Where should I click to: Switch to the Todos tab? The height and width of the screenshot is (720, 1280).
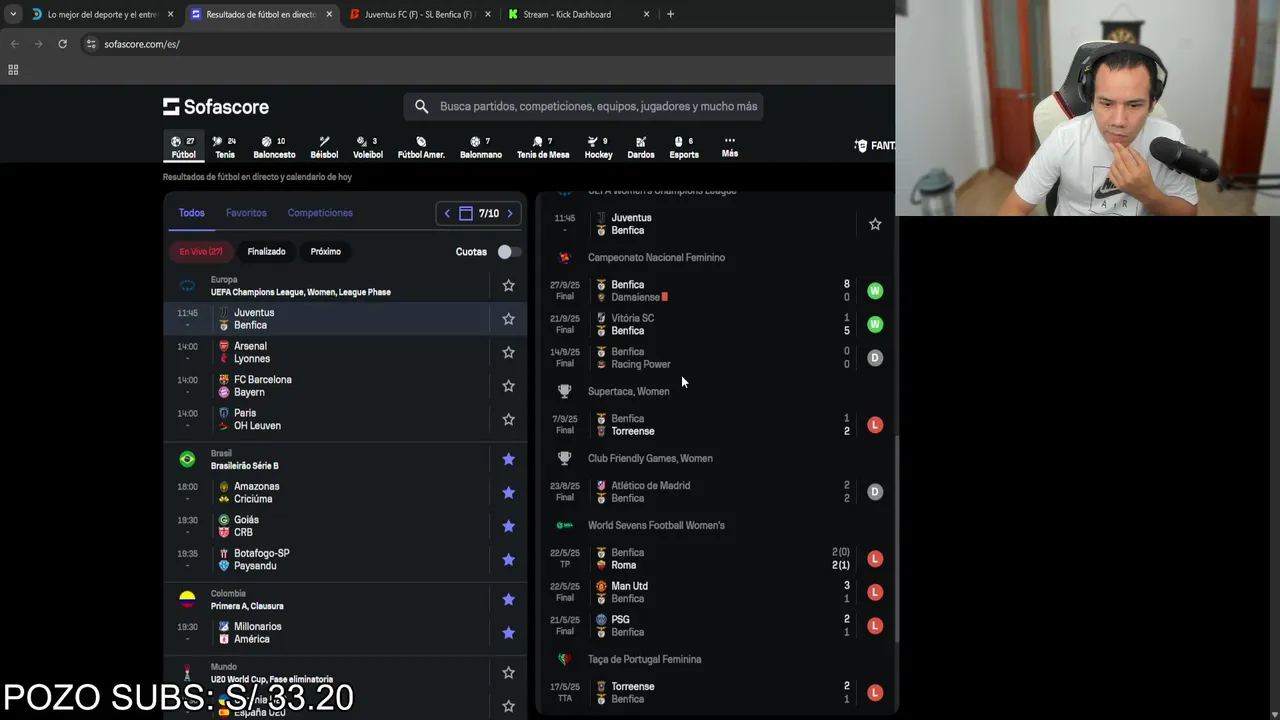pos(191,213)
